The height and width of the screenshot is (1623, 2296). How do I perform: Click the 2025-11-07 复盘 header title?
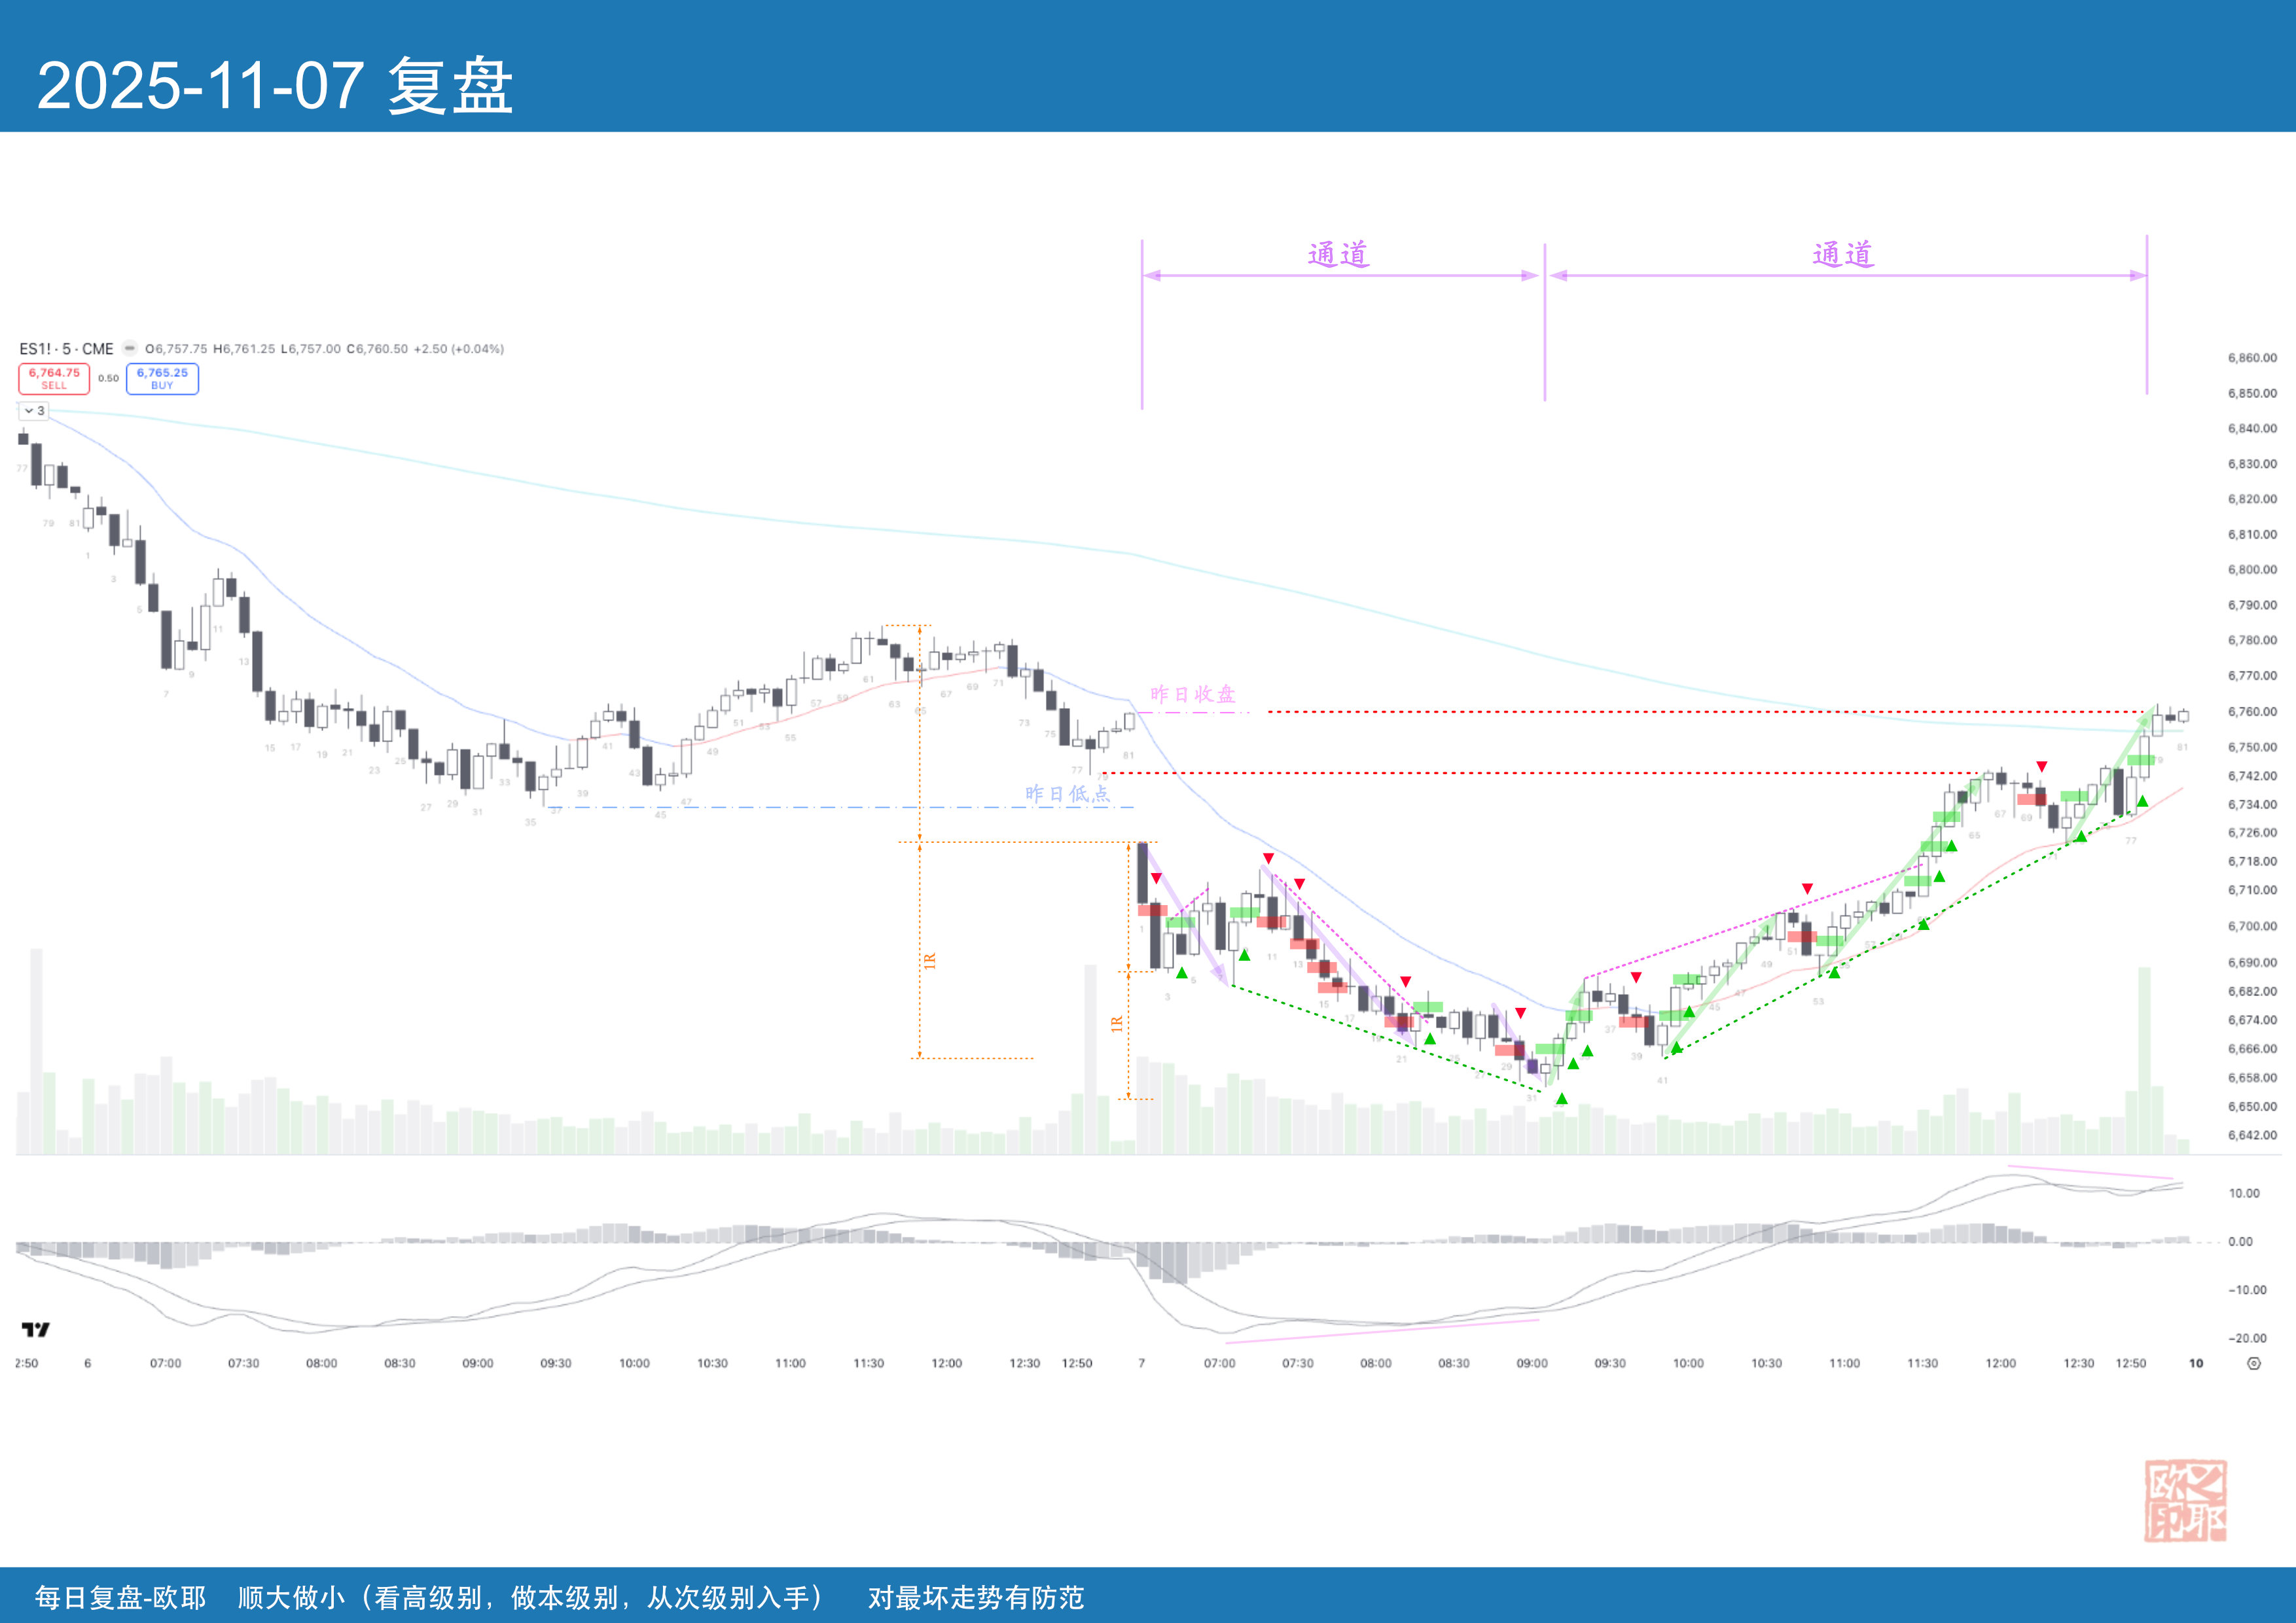tap(275, 86)
